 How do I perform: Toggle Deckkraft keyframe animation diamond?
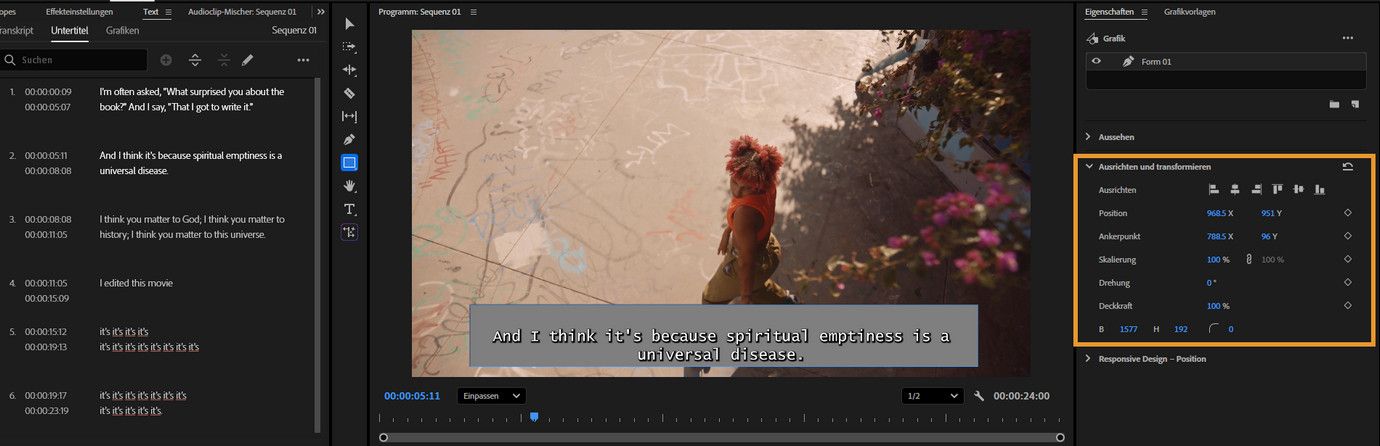pos(1348,305)
